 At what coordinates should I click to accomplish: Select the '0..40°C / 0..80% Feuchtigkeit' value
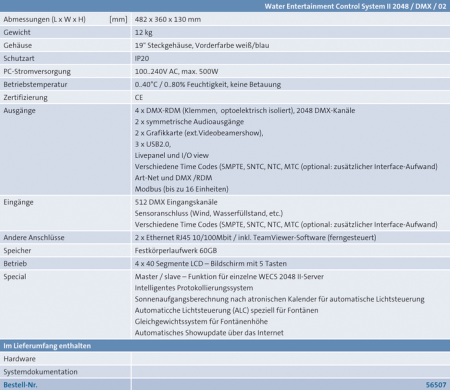coord(208,84)
